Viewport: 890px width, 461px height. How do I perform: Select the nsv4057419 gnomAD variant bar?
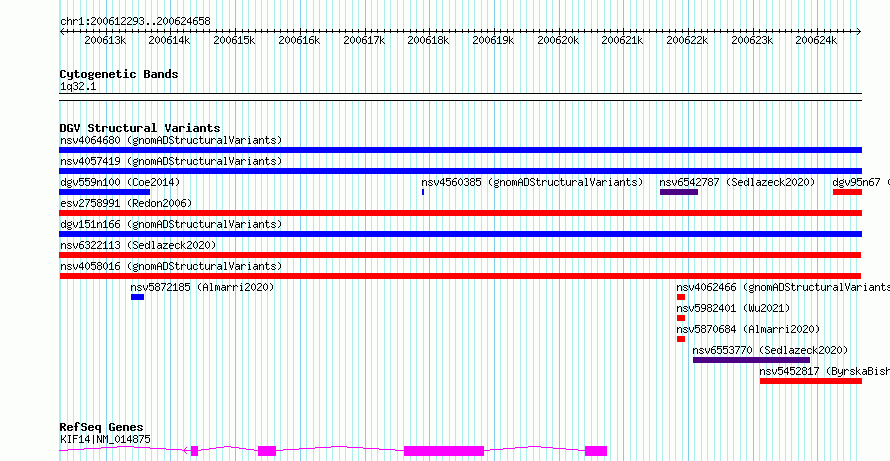click(460, 171)
